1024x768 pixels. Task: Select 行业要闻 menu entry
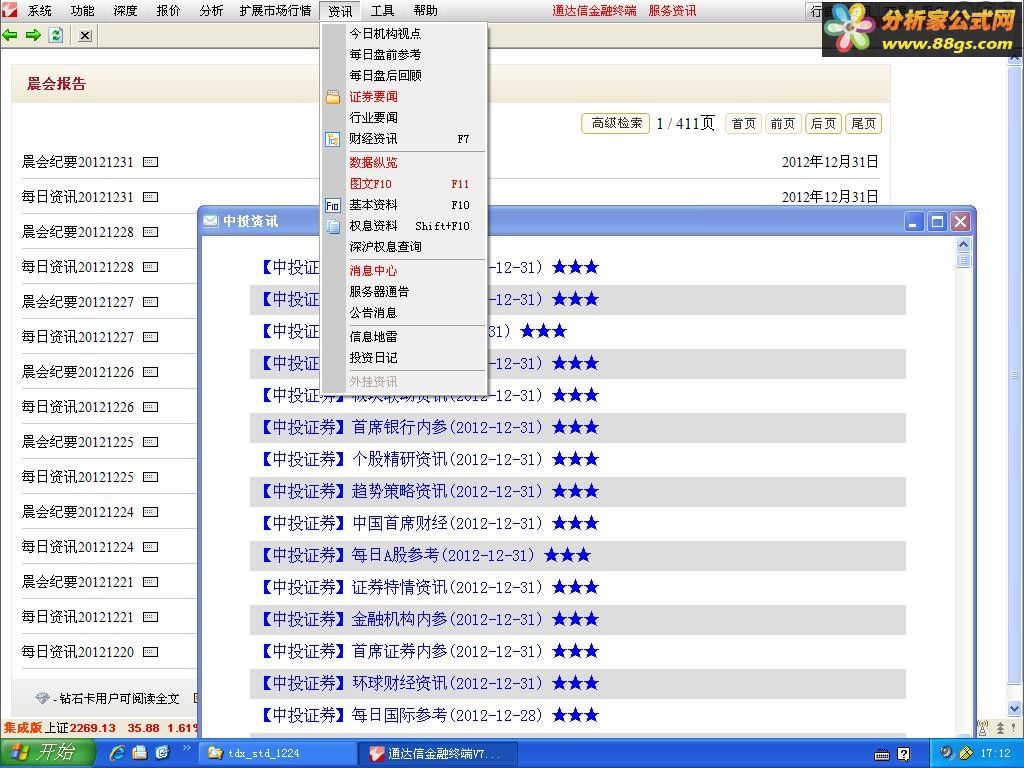(405, 118)
